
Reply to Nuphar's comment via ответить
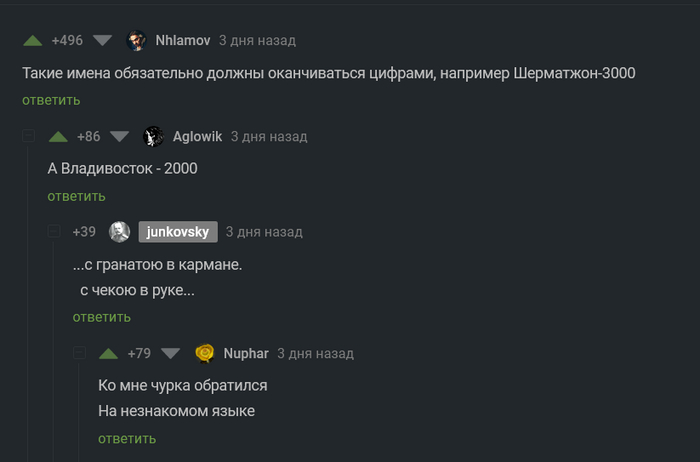pos(127,438)
